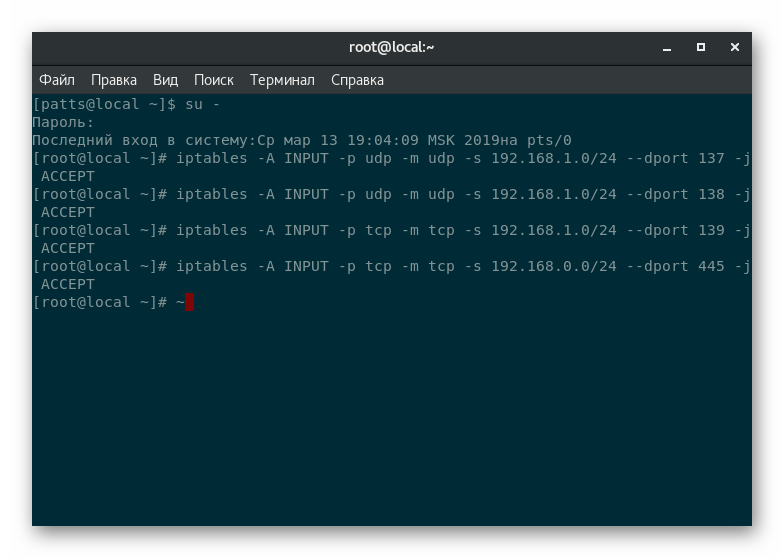The image size is (784, 558).
Task: Click ACCEPT below the dport 138 command
Action: pyautogui.click(x=68, y=212)
